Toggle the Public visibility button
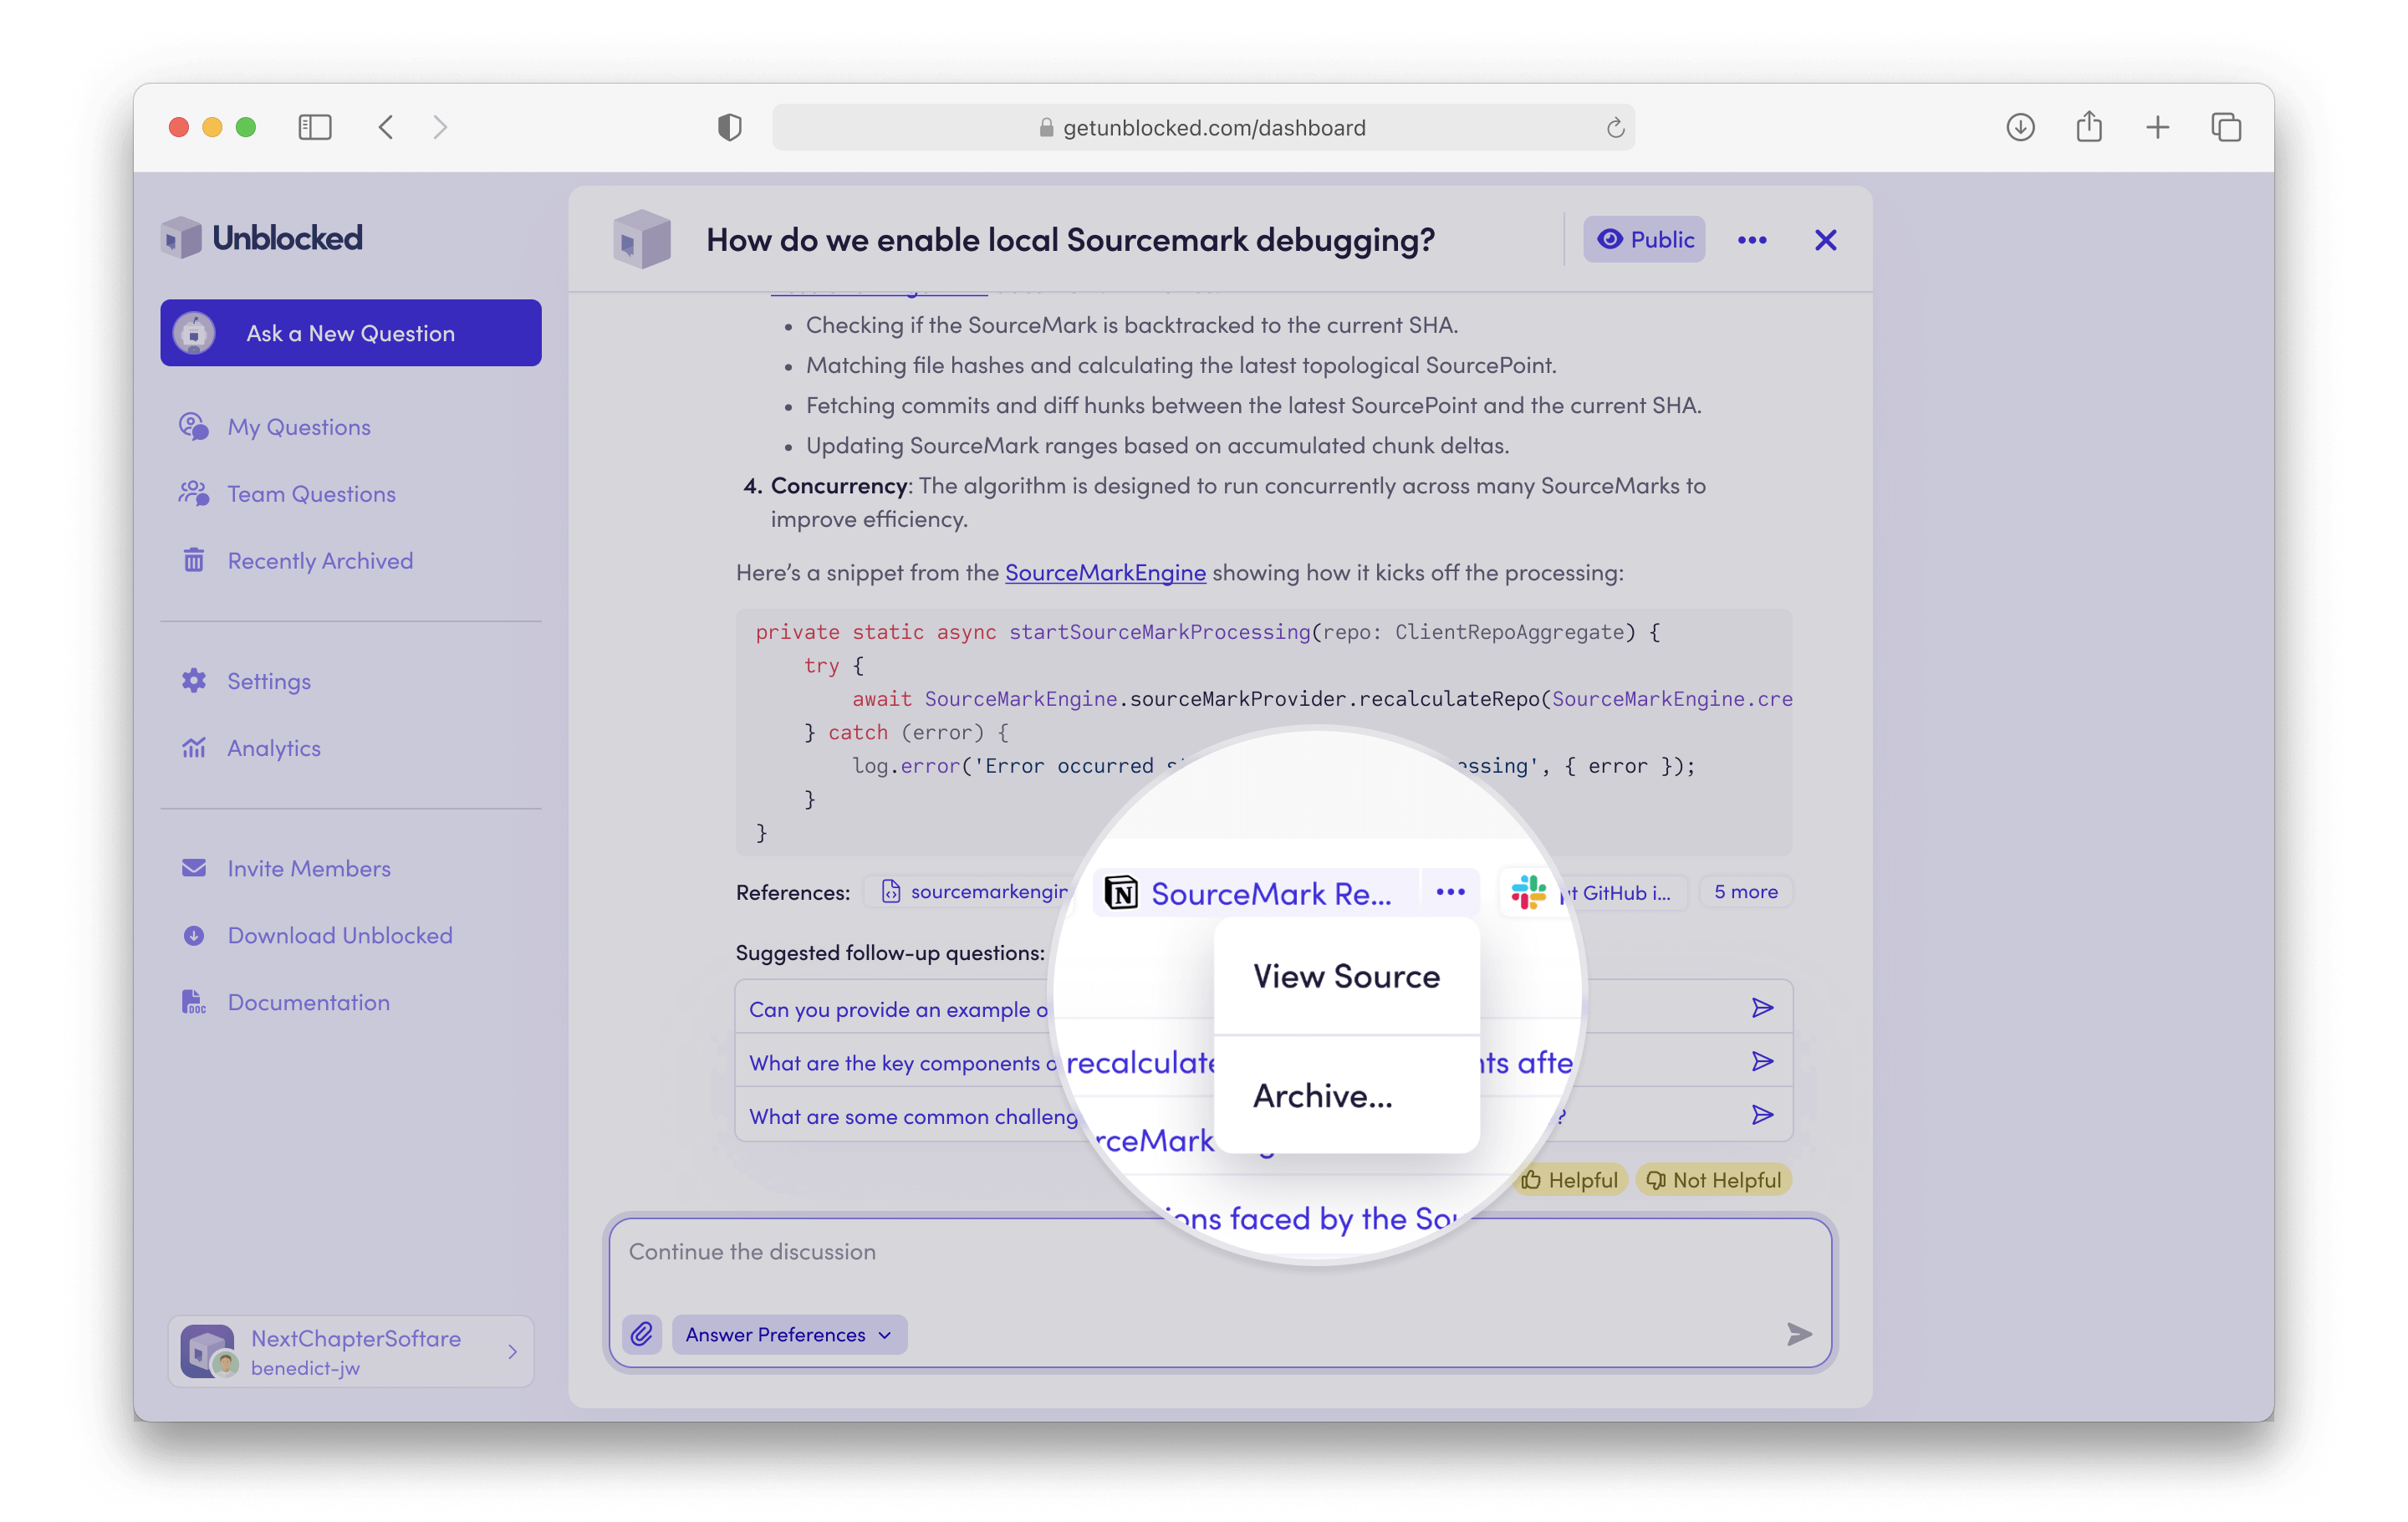2408x1522 pixels. 1643,240
